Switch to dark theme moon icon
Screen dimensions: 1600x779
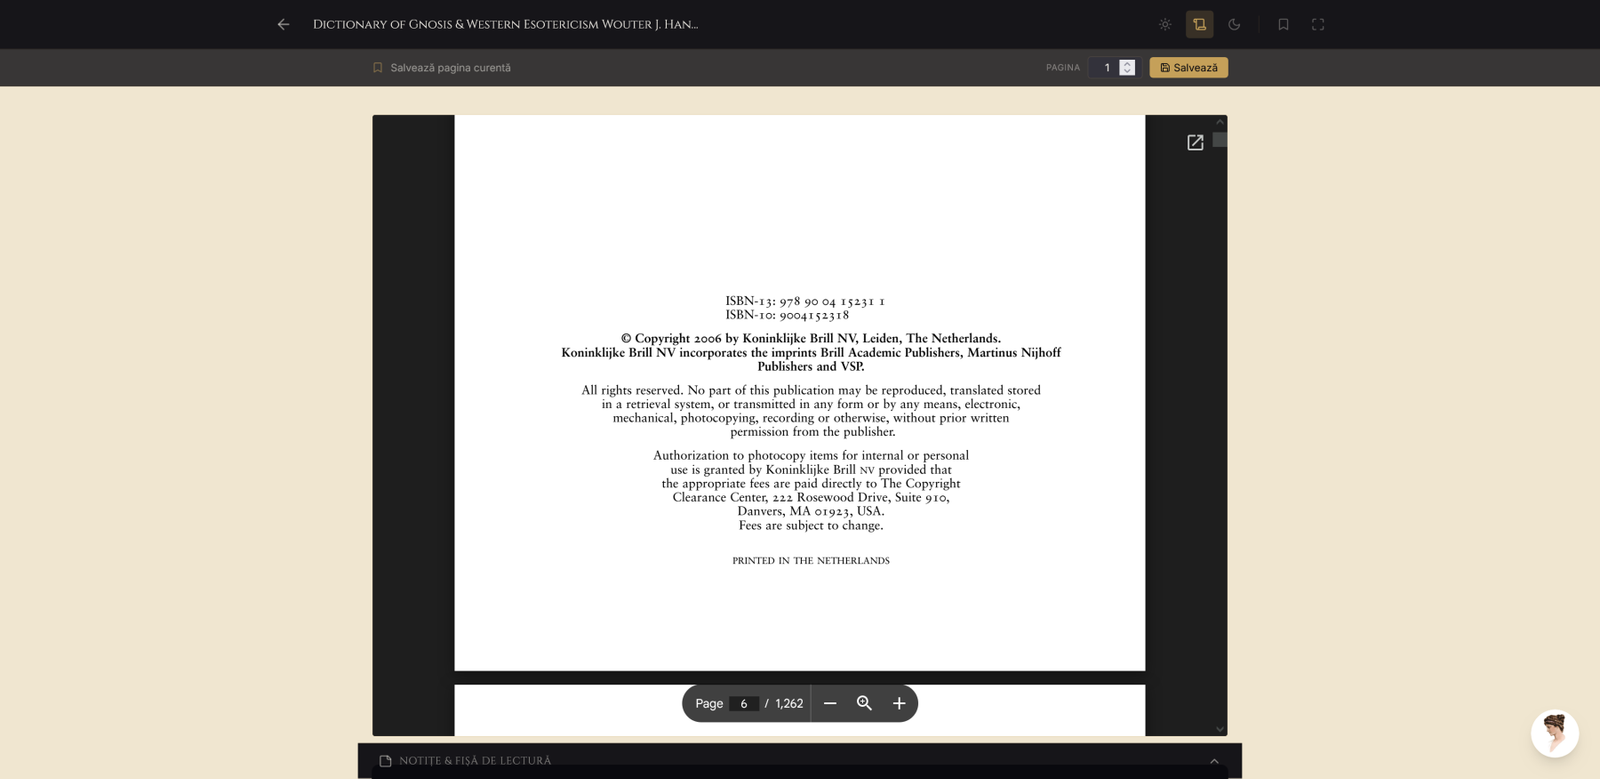tap(1234, 24)
